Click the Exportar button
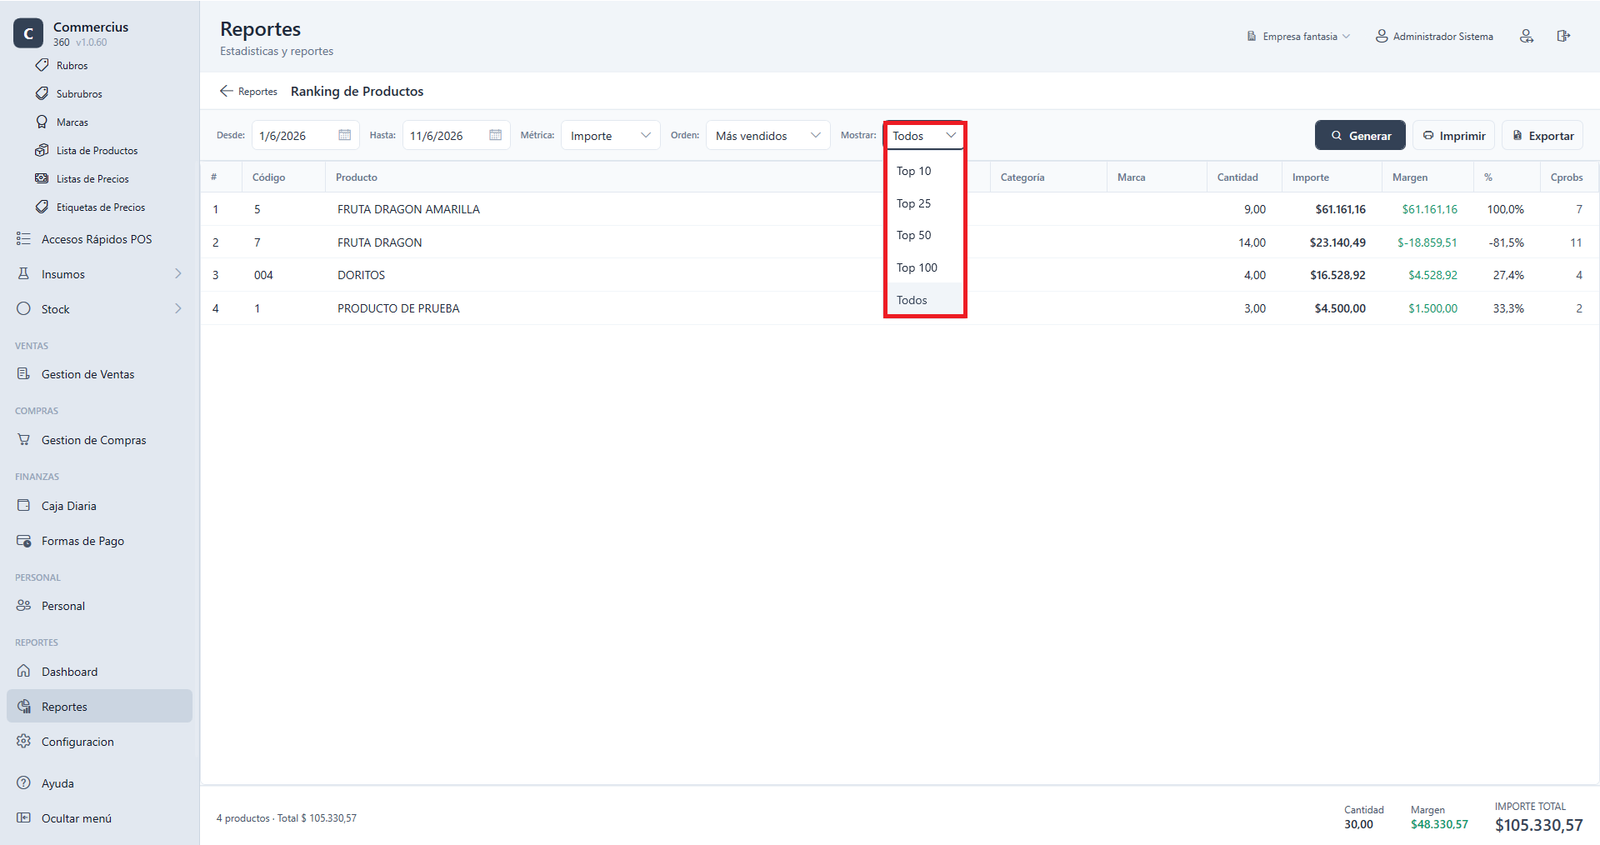This screenshot has width=1600, height=845. click(1542, 136)
